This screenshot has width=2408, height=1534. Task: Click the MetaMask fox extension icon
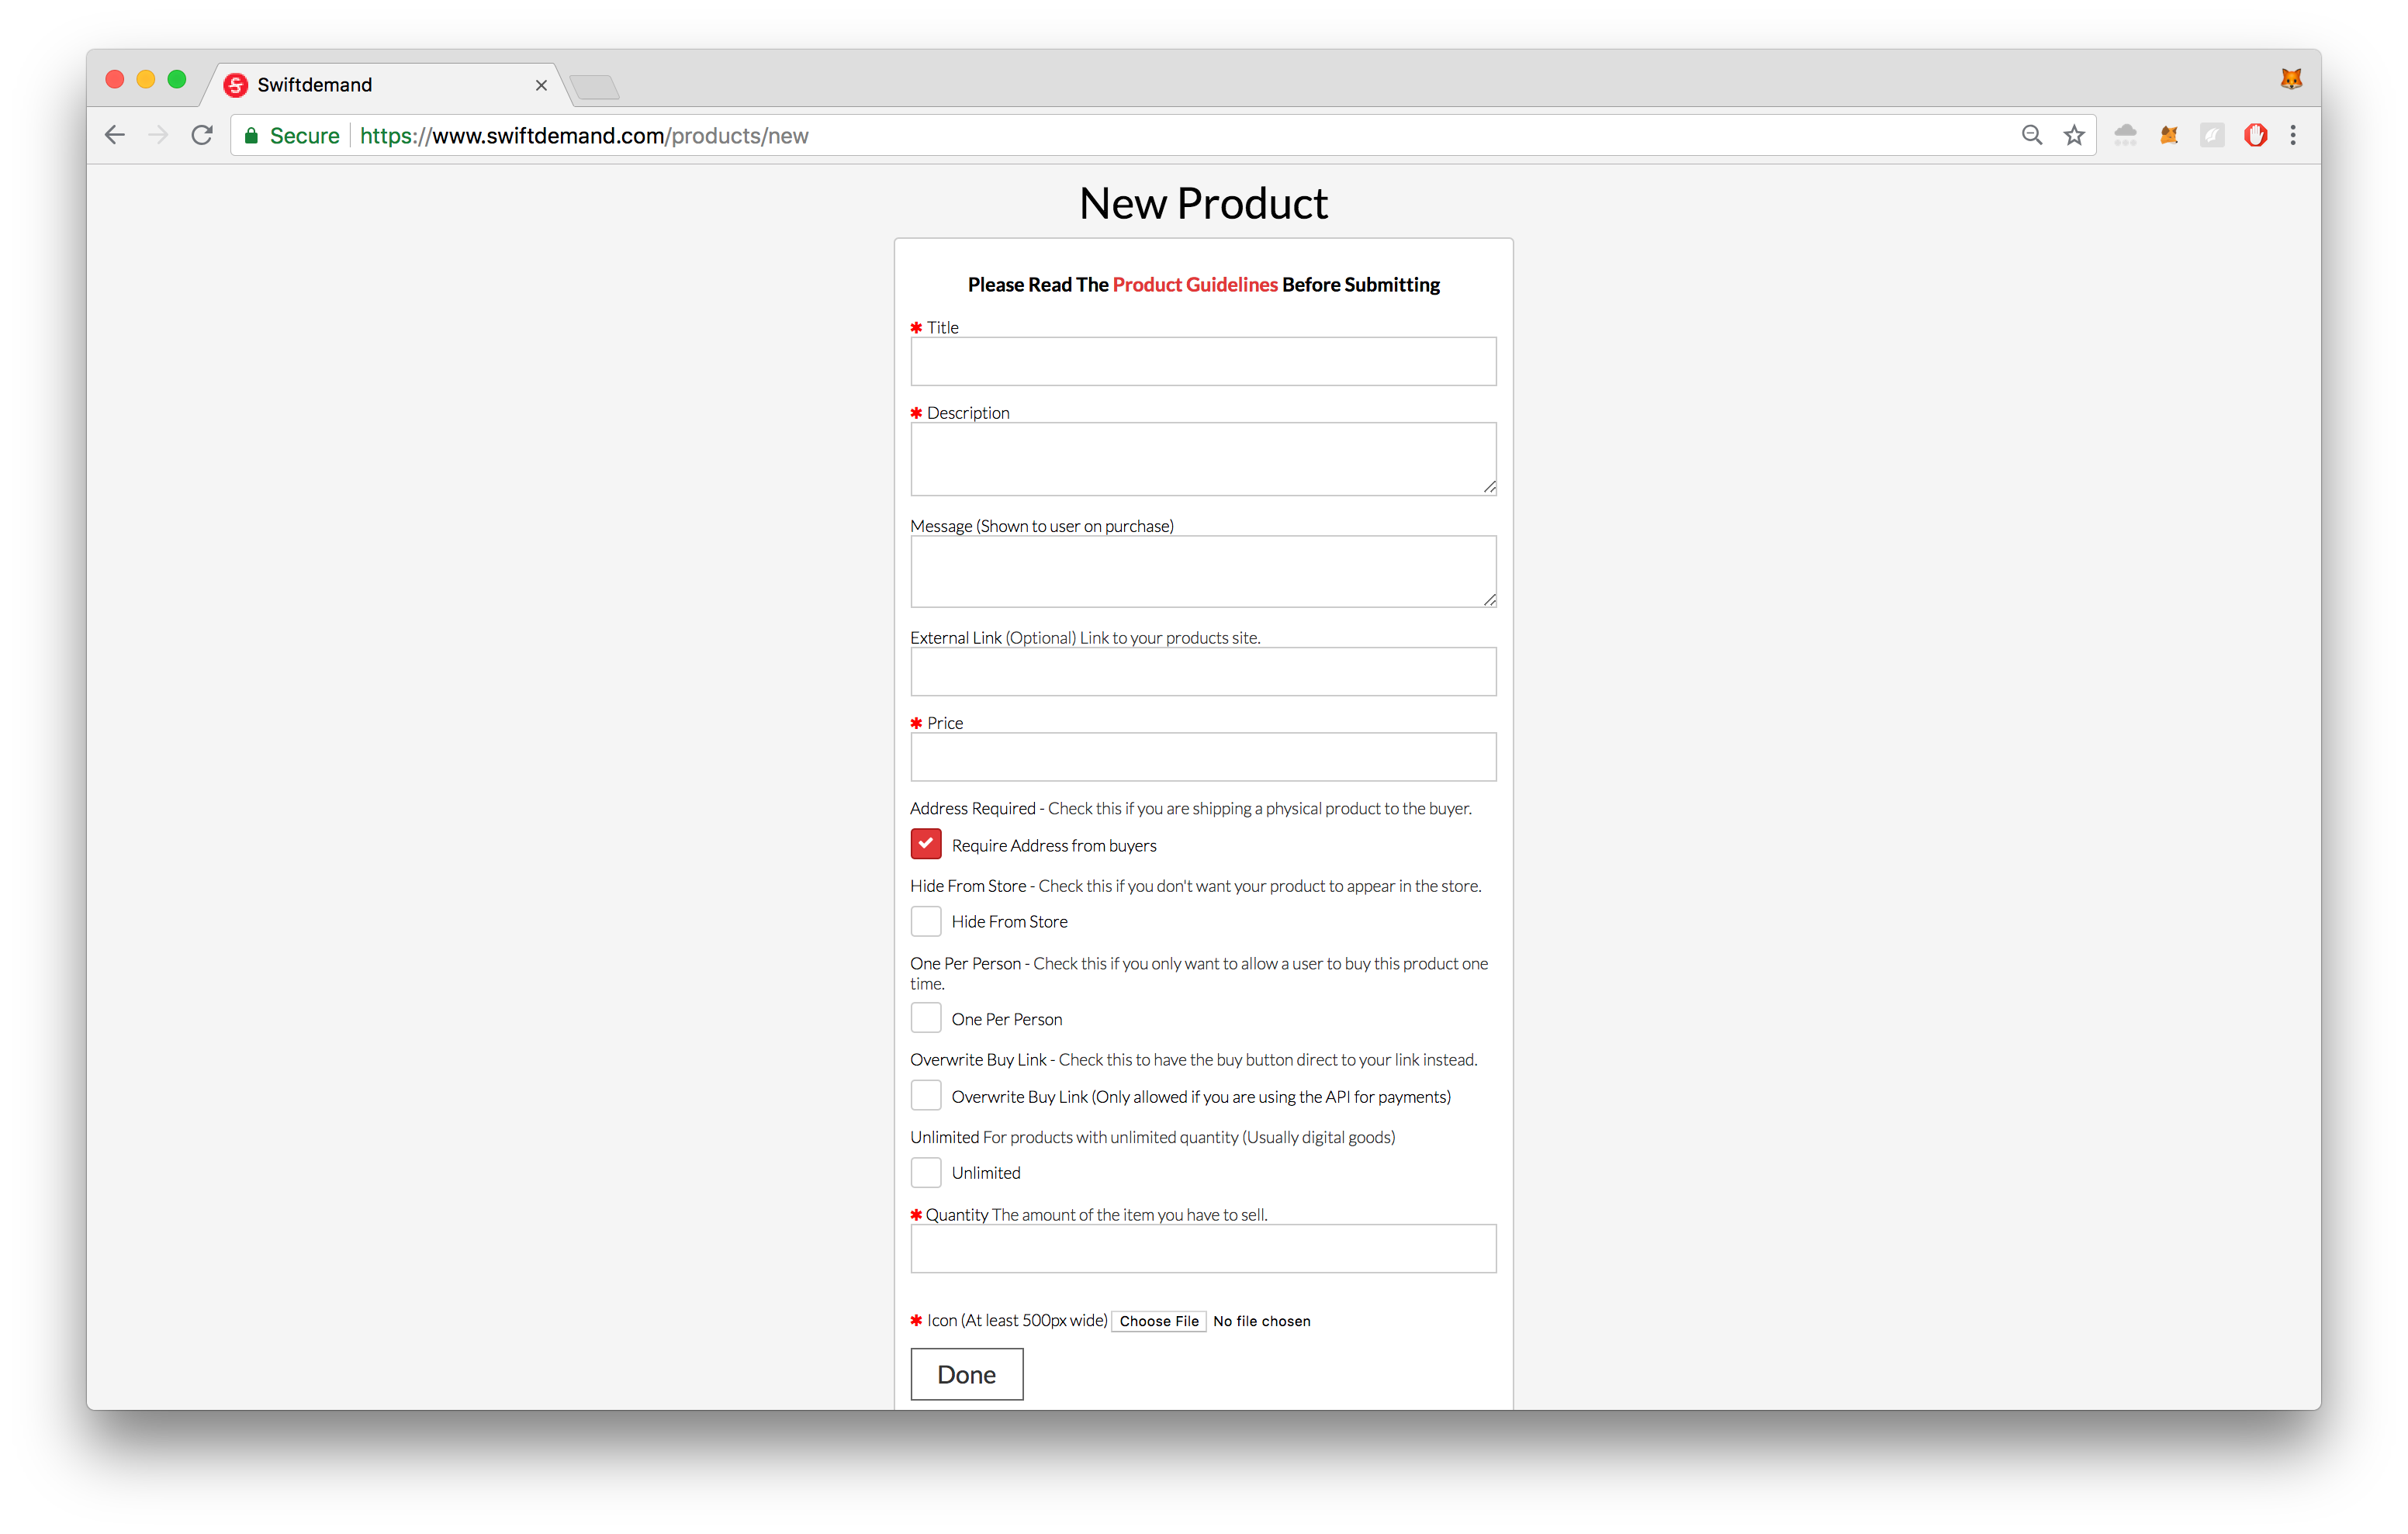click(x=2168, y=135)
